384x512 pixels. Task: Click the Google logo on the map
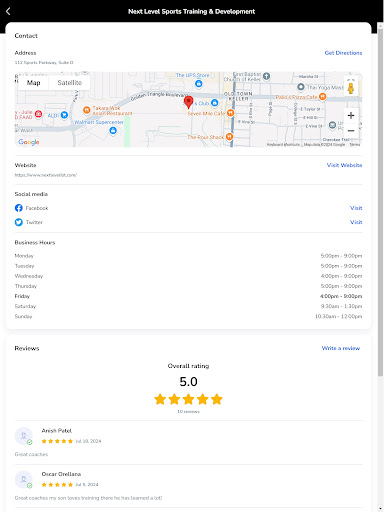29,142
